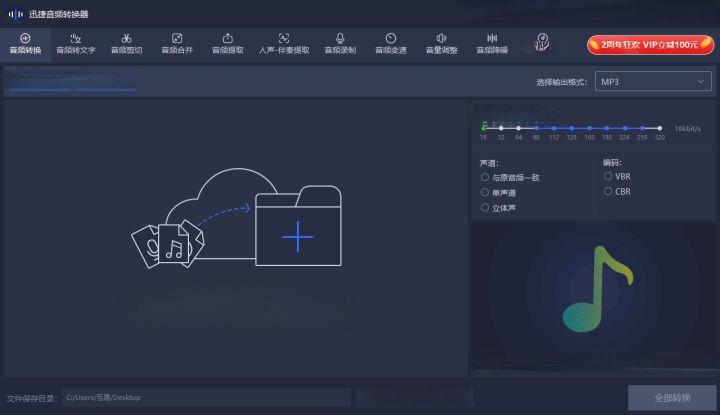The width and height of the screenshot is (720, 415).
Task: Switch to the 音频提取 (audio extract) tool
Action: [227, 43]
